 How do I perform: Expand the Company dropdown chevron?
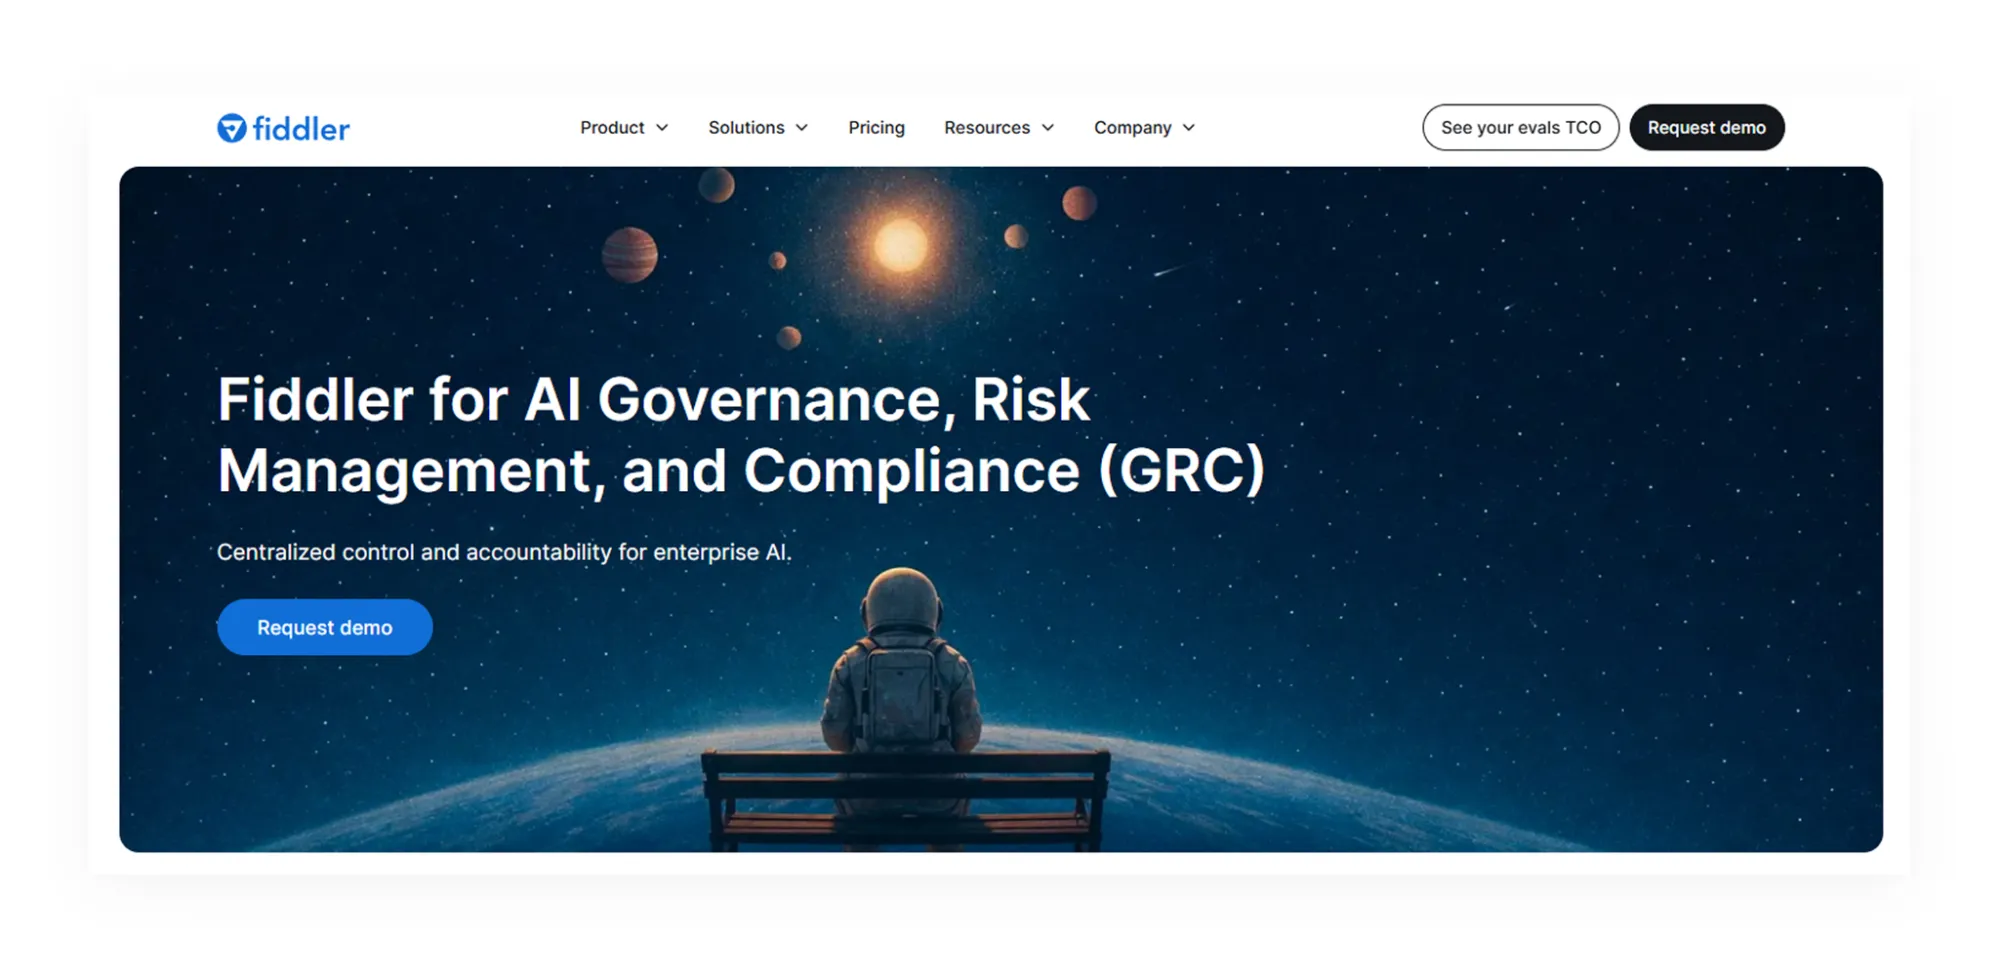pos(1189,128)
